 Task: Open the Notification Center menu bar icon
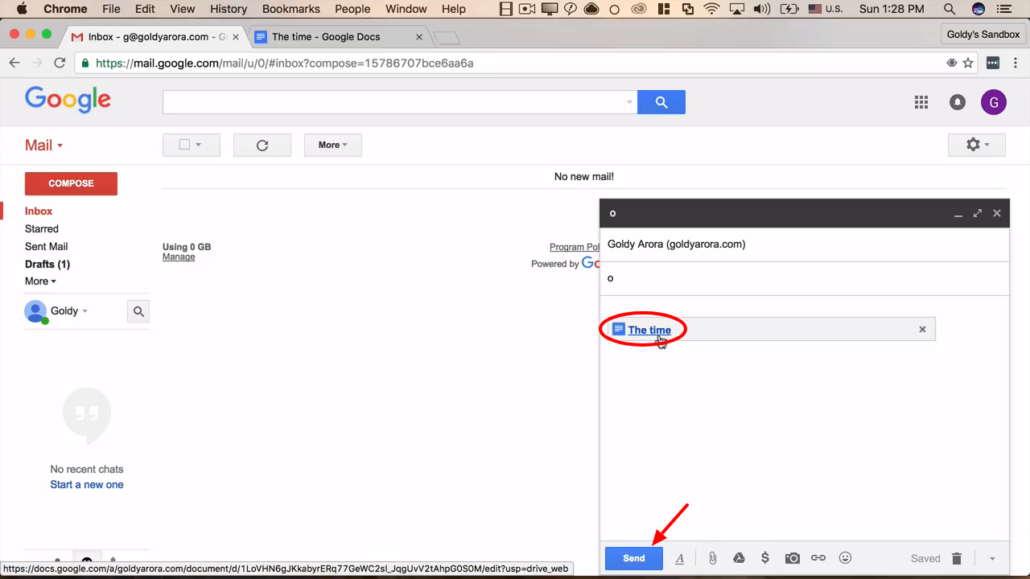(x=1004, y=9)
